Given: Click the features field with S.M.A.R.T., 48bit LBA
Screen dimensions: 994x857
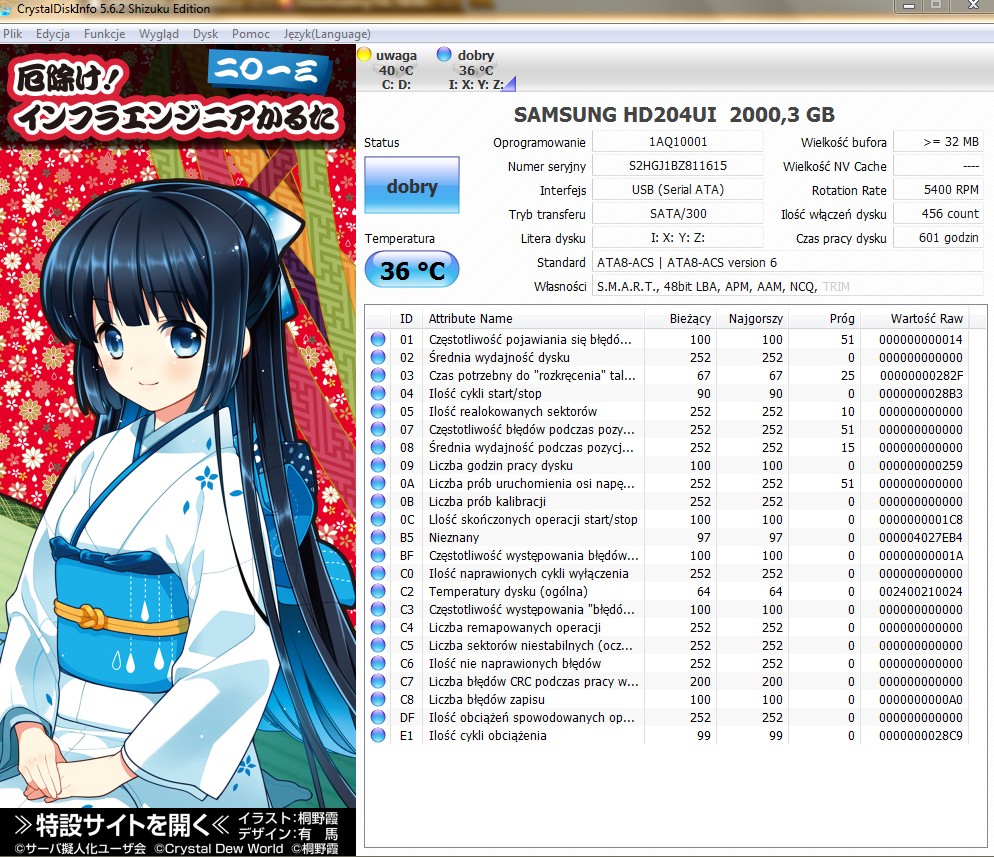Looking at the screenshot, I should tap(788, 286).
